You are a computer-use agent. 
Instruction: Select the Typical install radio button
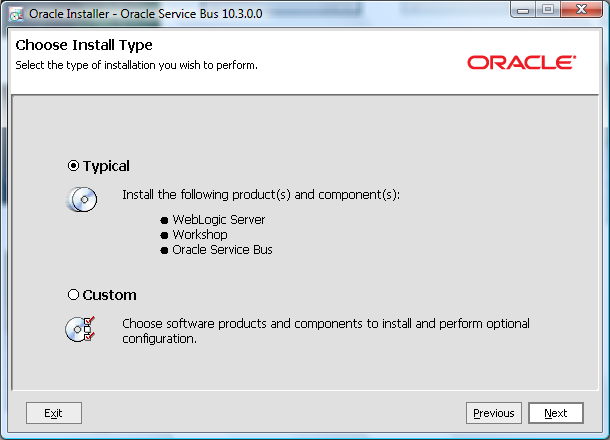(x=73, y=166)
